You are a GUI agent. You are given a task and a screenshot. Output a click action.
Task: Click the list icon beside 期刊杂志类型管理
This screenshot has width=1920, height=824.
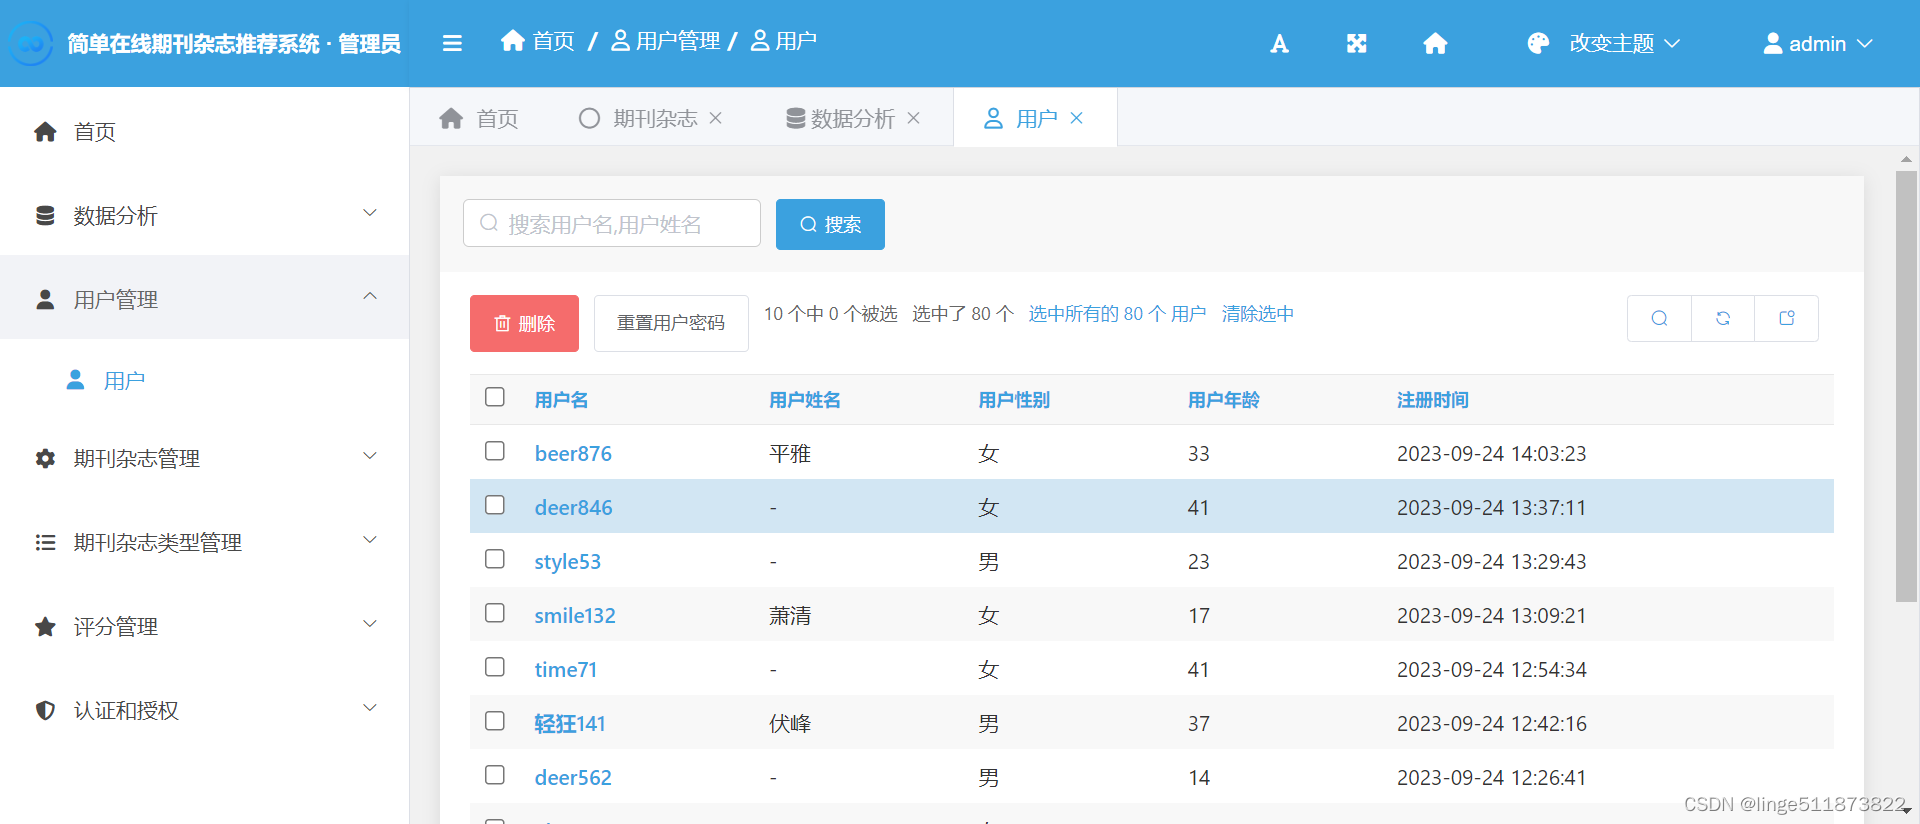tap(45, 542)
